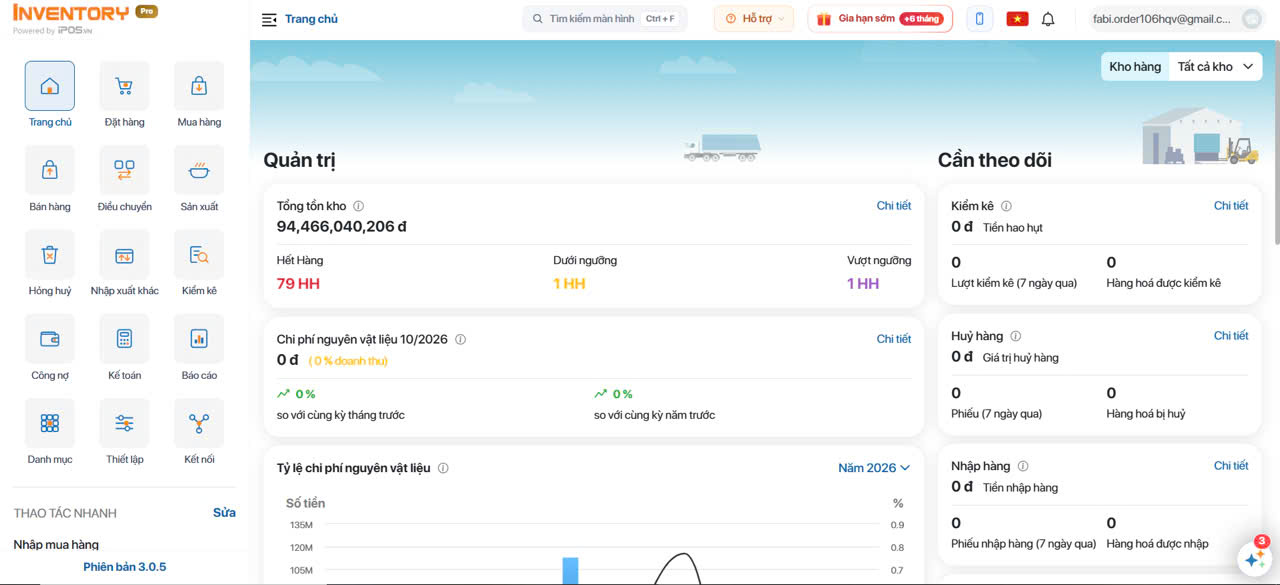
Task: Click Sửa in Thao tác nhanh
Action: pos(224,513)
